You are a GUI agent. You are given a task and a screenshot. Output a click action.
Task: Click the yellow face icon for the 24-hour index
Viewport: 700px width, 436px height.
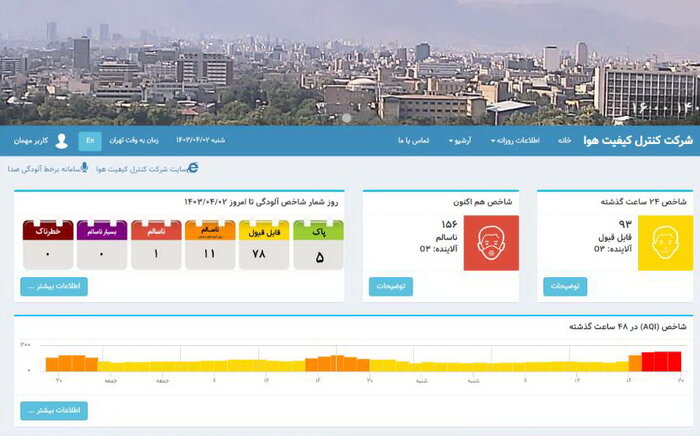tap(665, 243)
